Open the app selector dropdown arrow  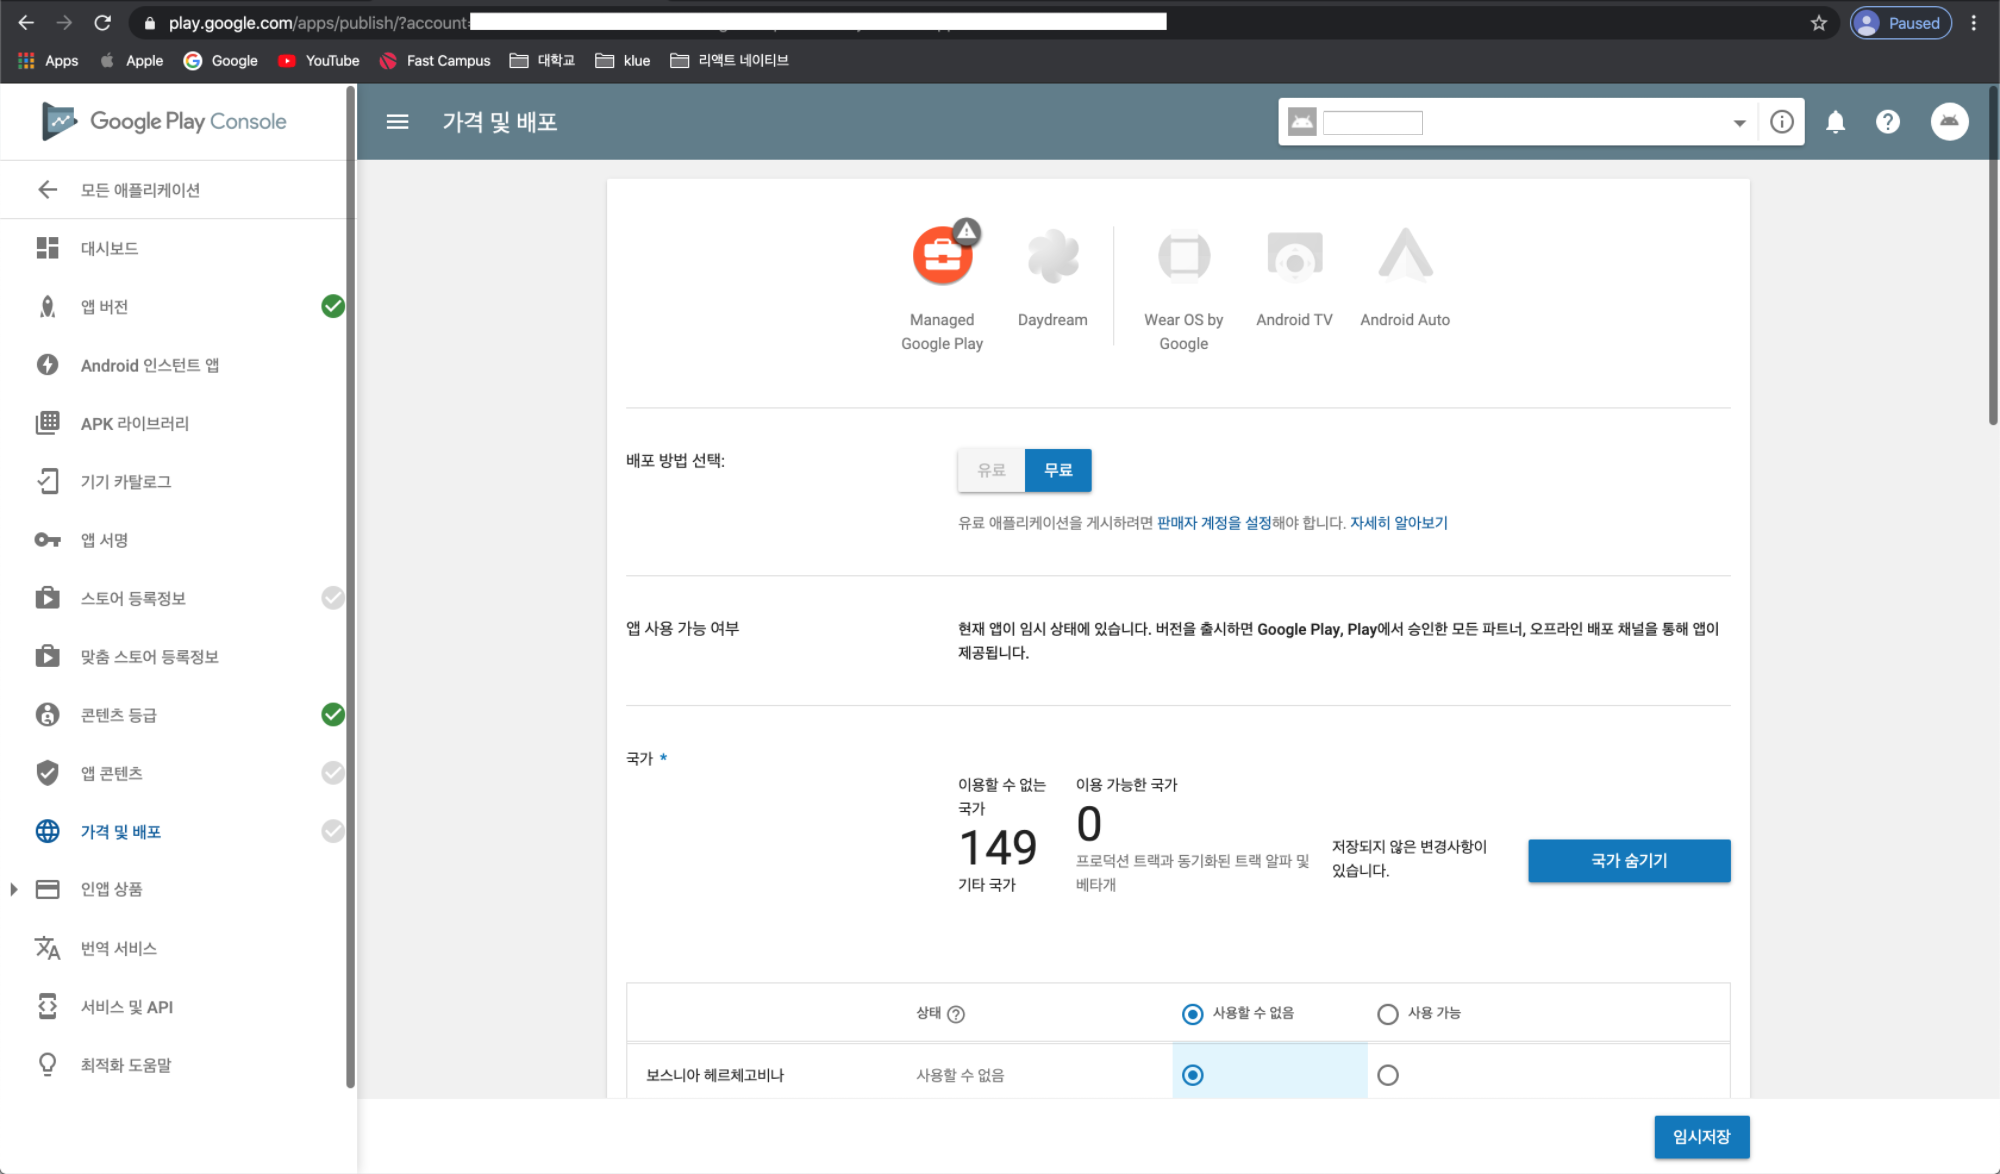click(1739, 123)
